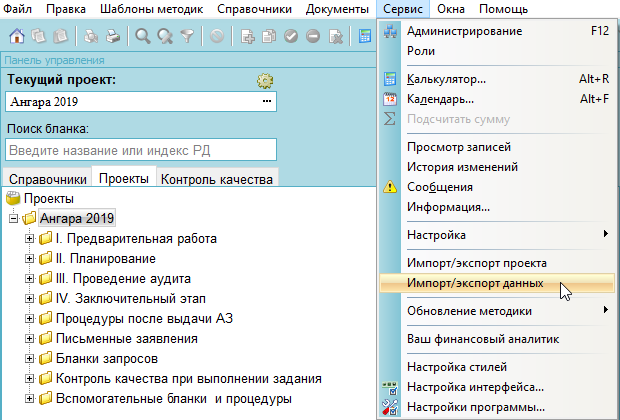The image size is (620, 420).
Task: Click the Printer icon in toolbar
Action: click(x=113, y=37)
